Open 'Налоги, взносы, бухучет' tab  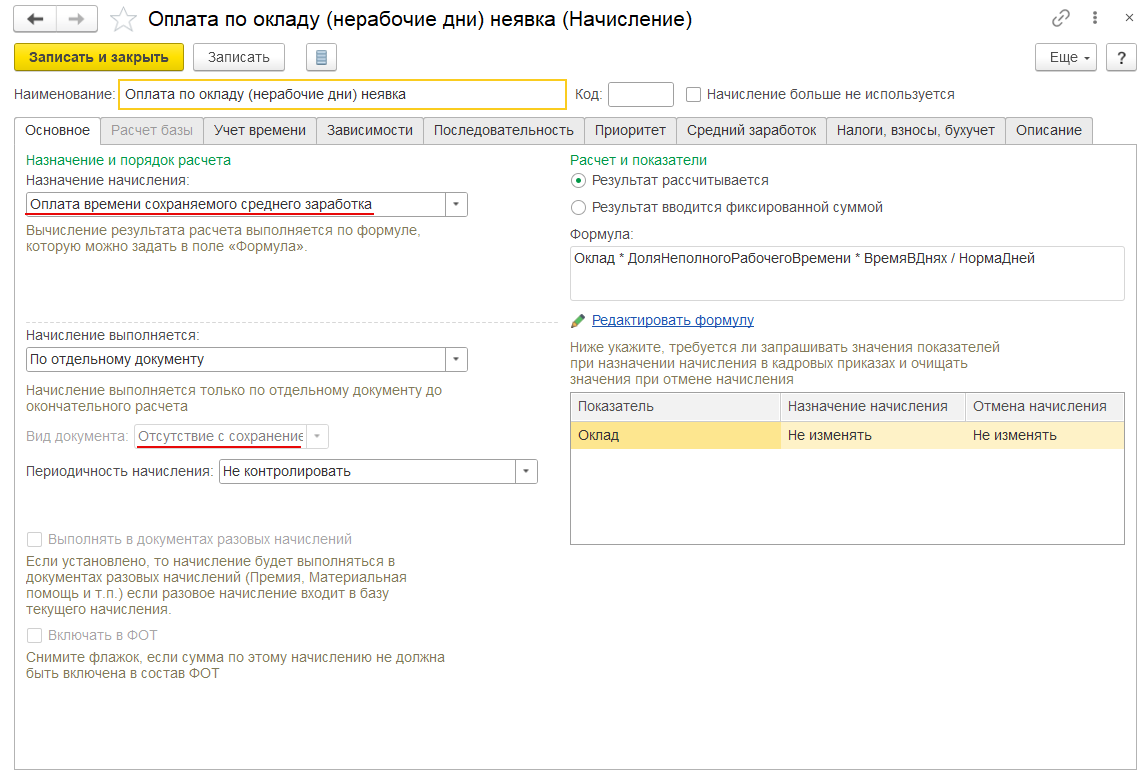click(x=915, y=130)
